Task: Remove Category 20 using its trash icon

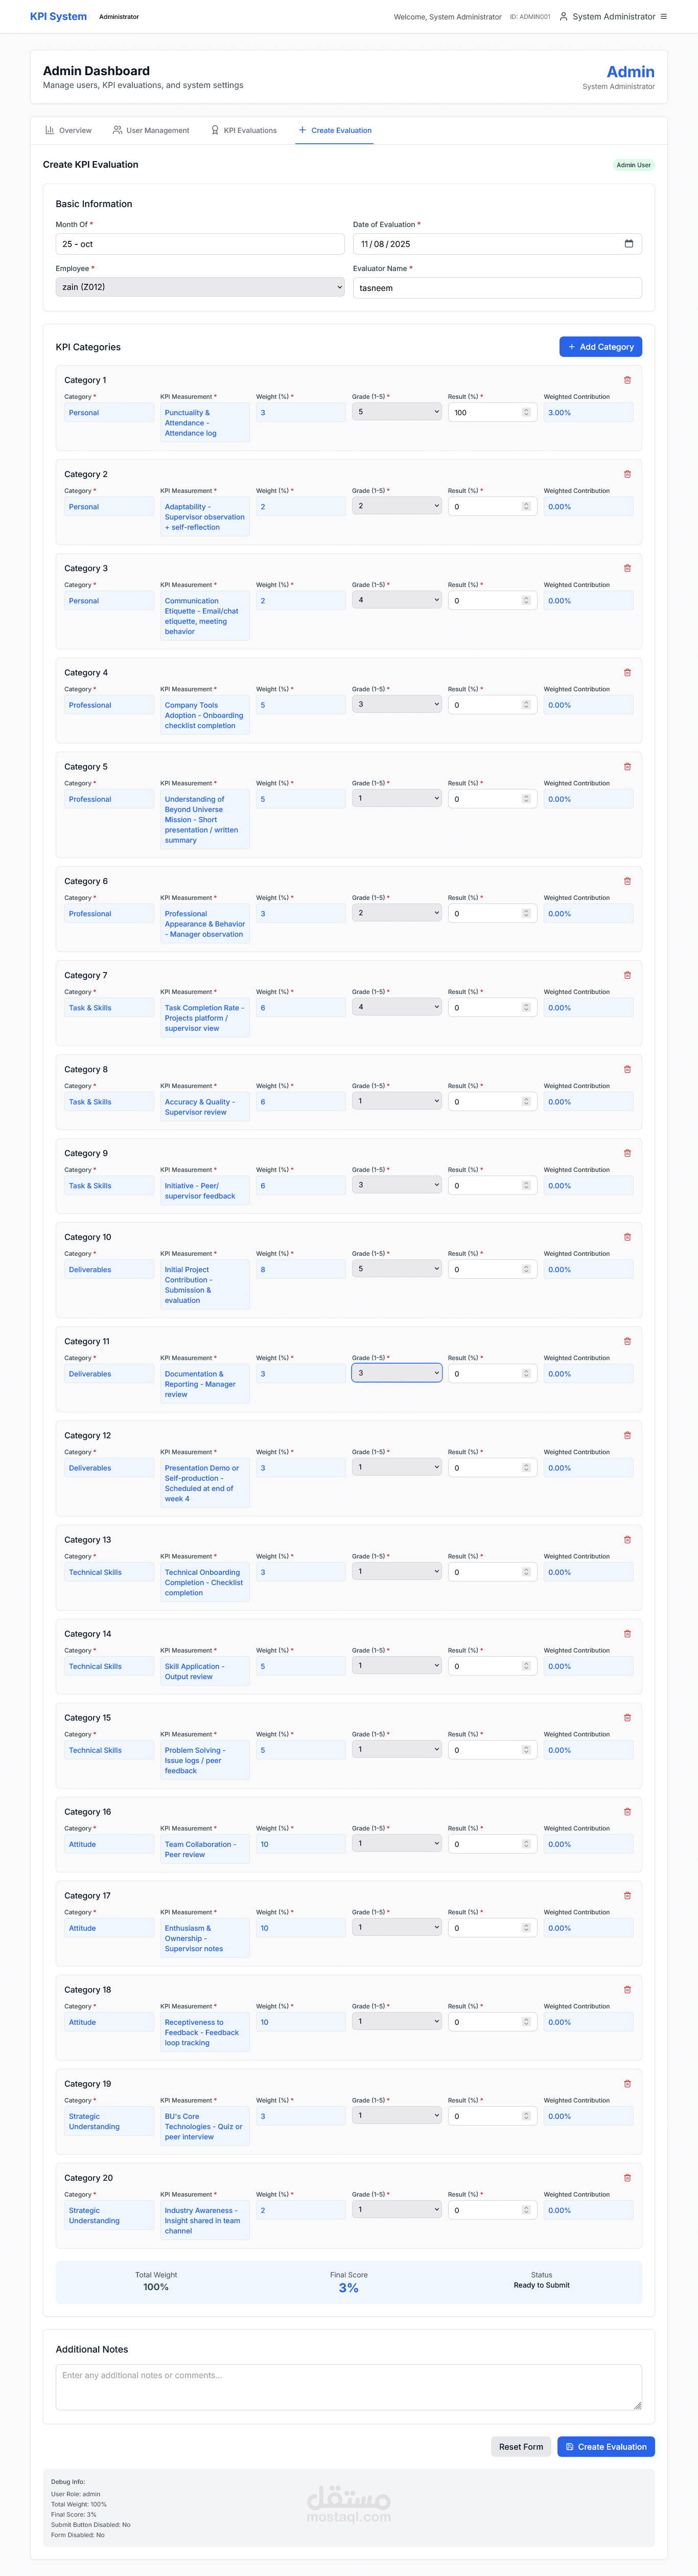Action: 627,2178
